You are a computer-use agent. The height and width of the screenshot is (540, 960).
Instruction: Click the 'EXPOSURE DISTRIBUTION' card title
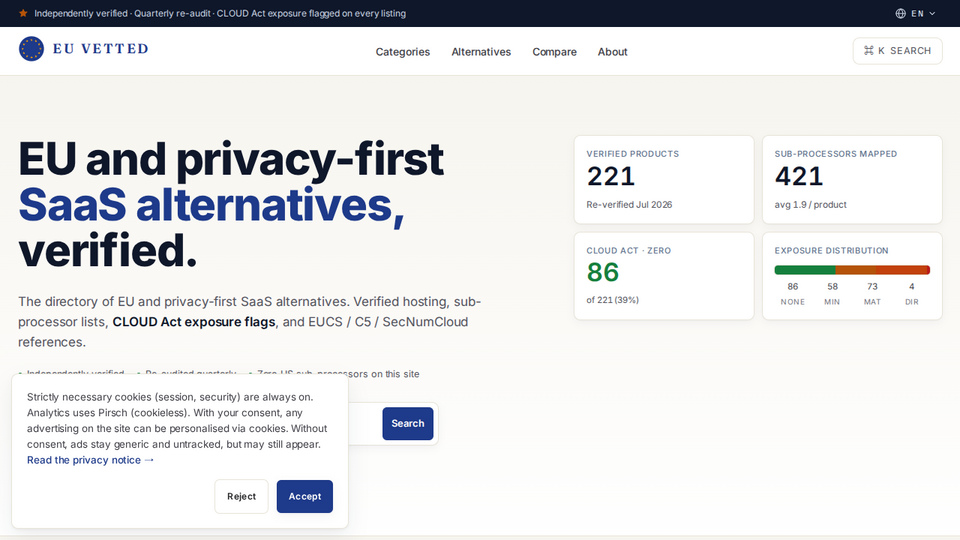831,250
